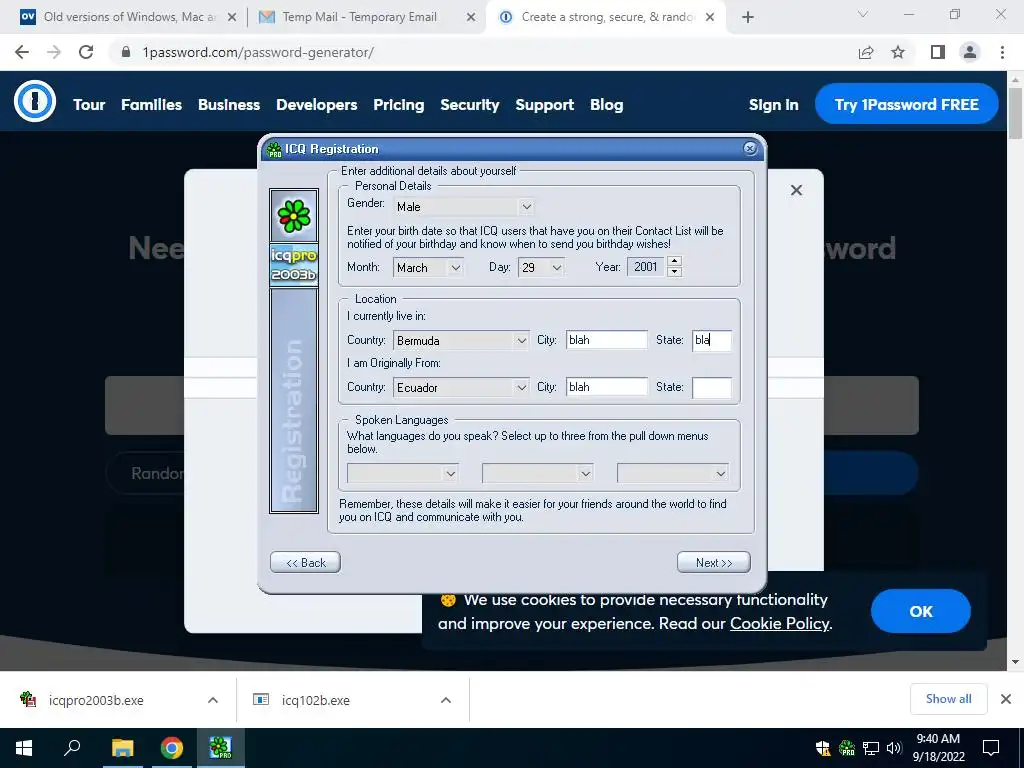Screen dimensions: 1024x768
Task: View site information lock icon
Action: pyautogui.click(x=126, y=52)
